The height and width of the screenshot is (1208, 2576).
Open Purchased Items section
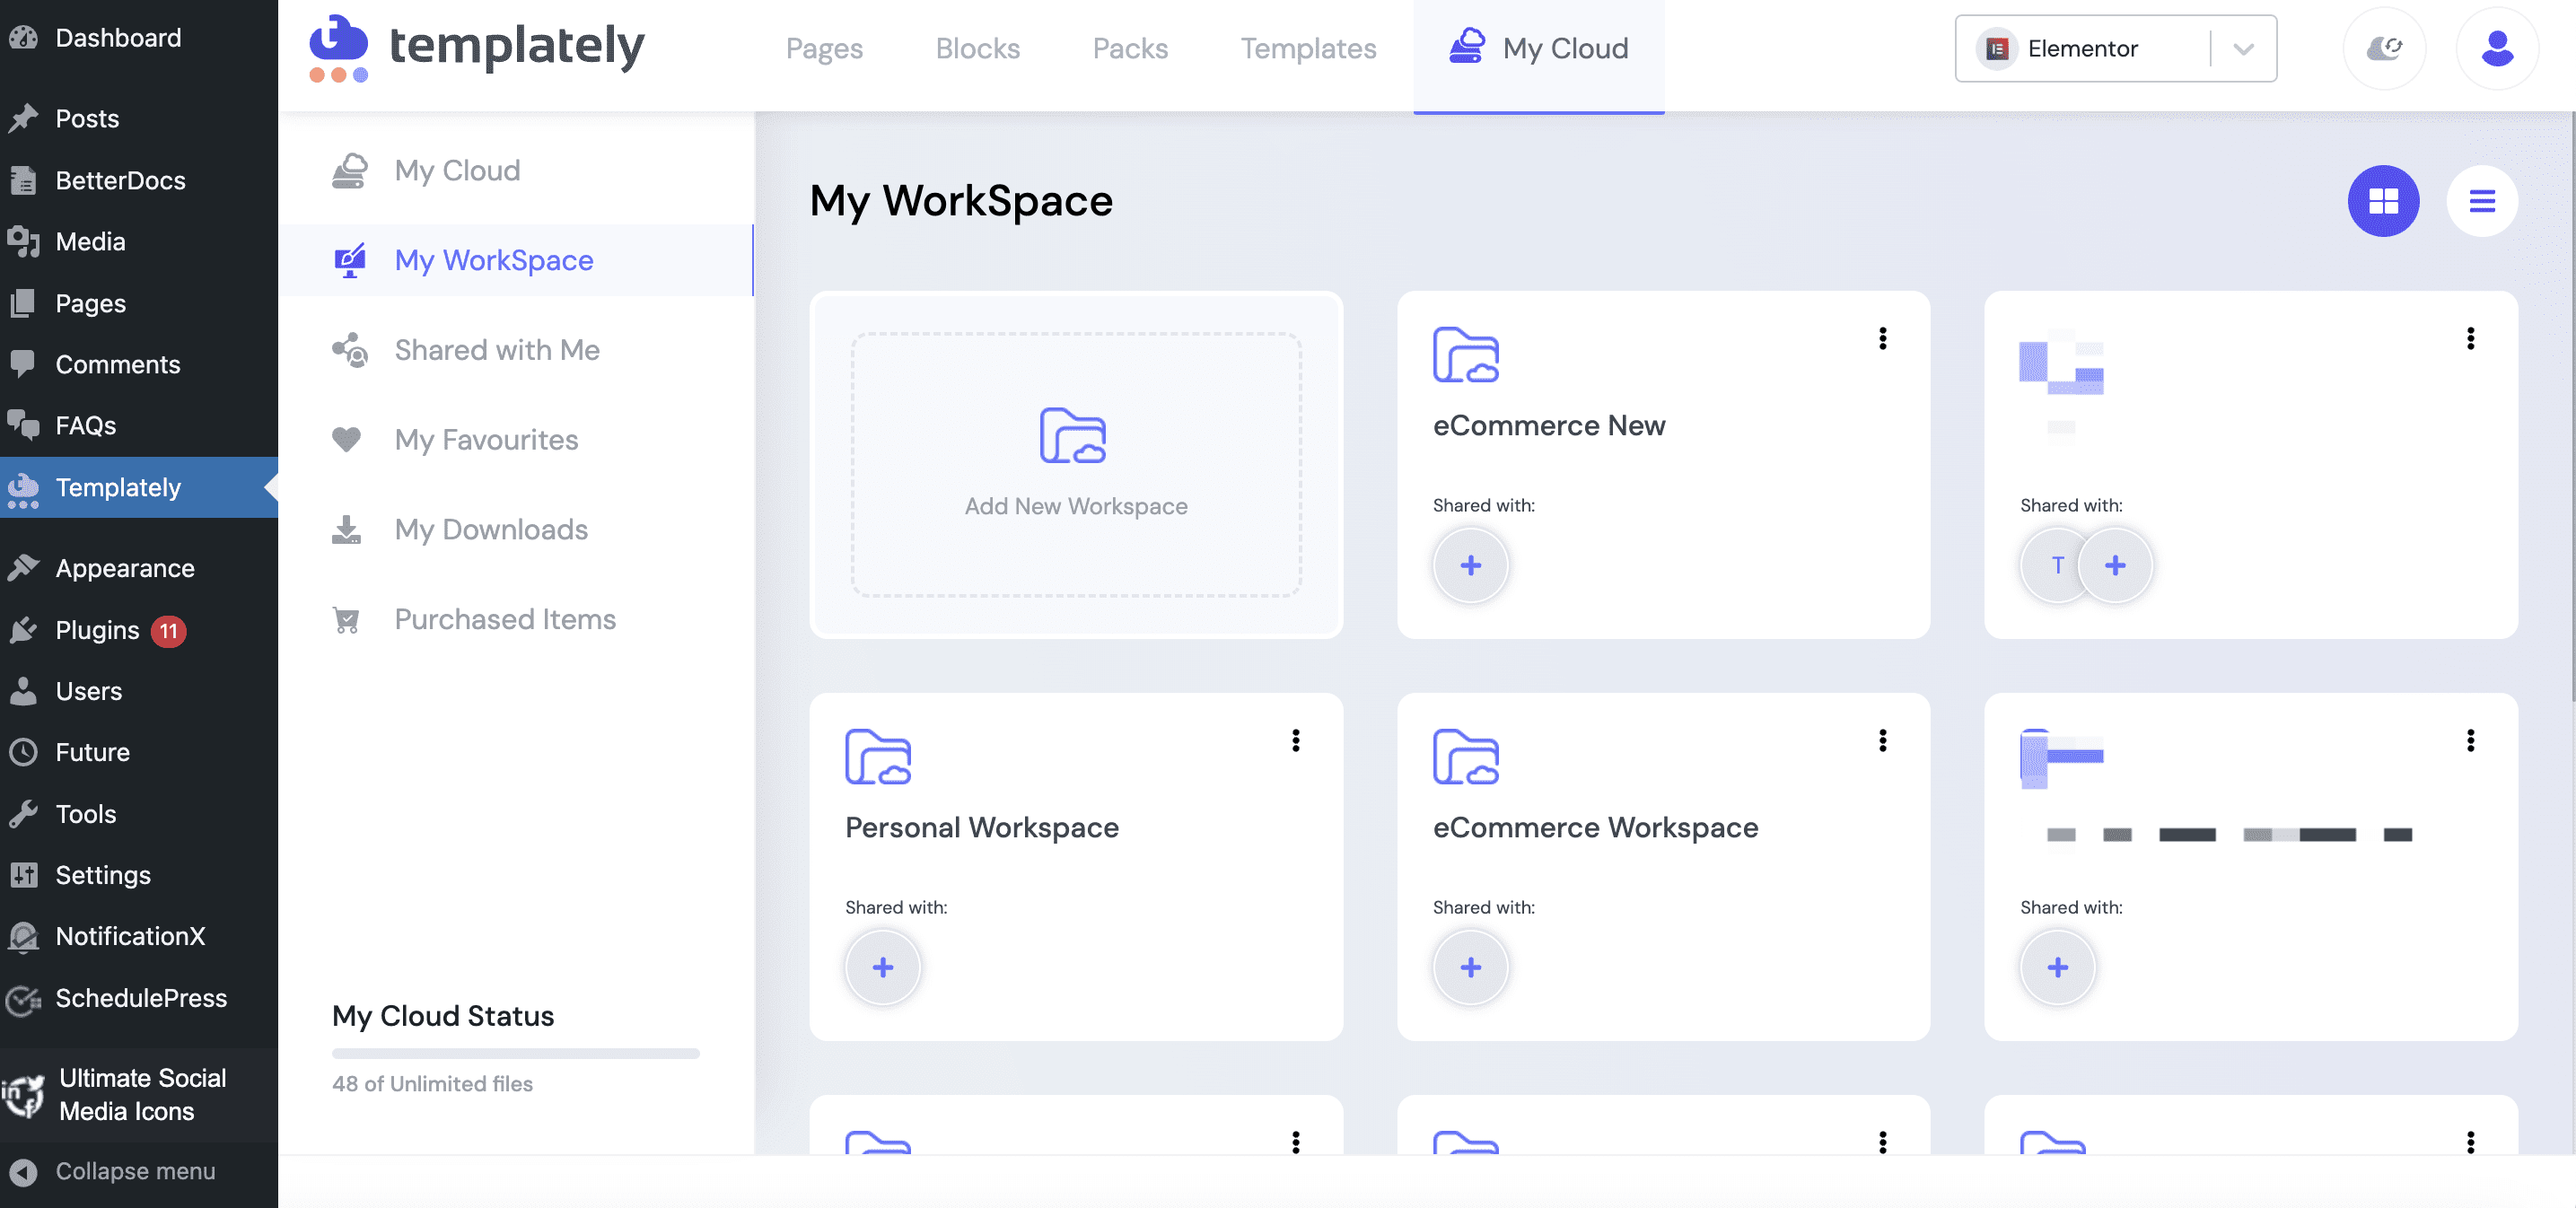(x=515, y=619)
